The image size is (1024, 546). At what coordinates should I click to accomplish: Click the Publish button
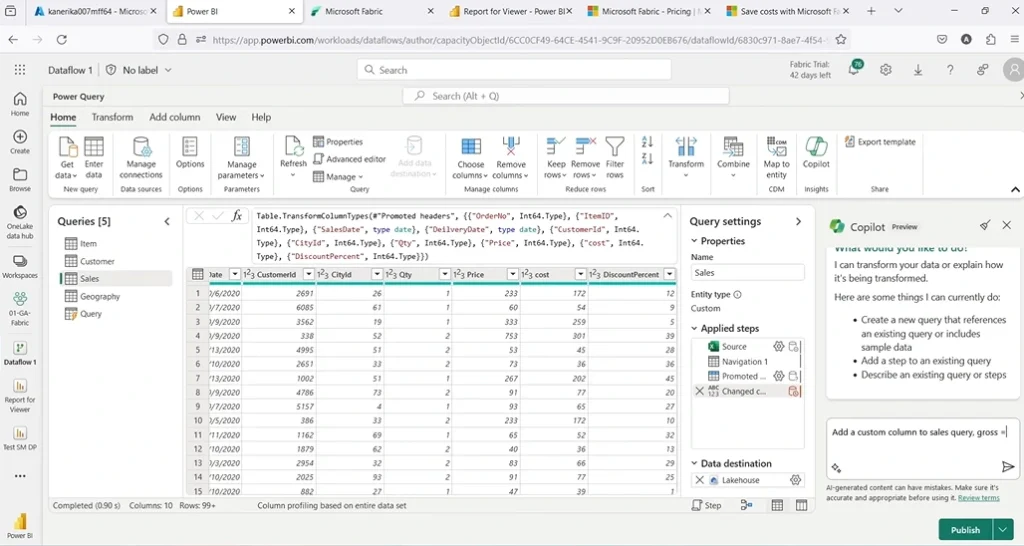(965, 530)
